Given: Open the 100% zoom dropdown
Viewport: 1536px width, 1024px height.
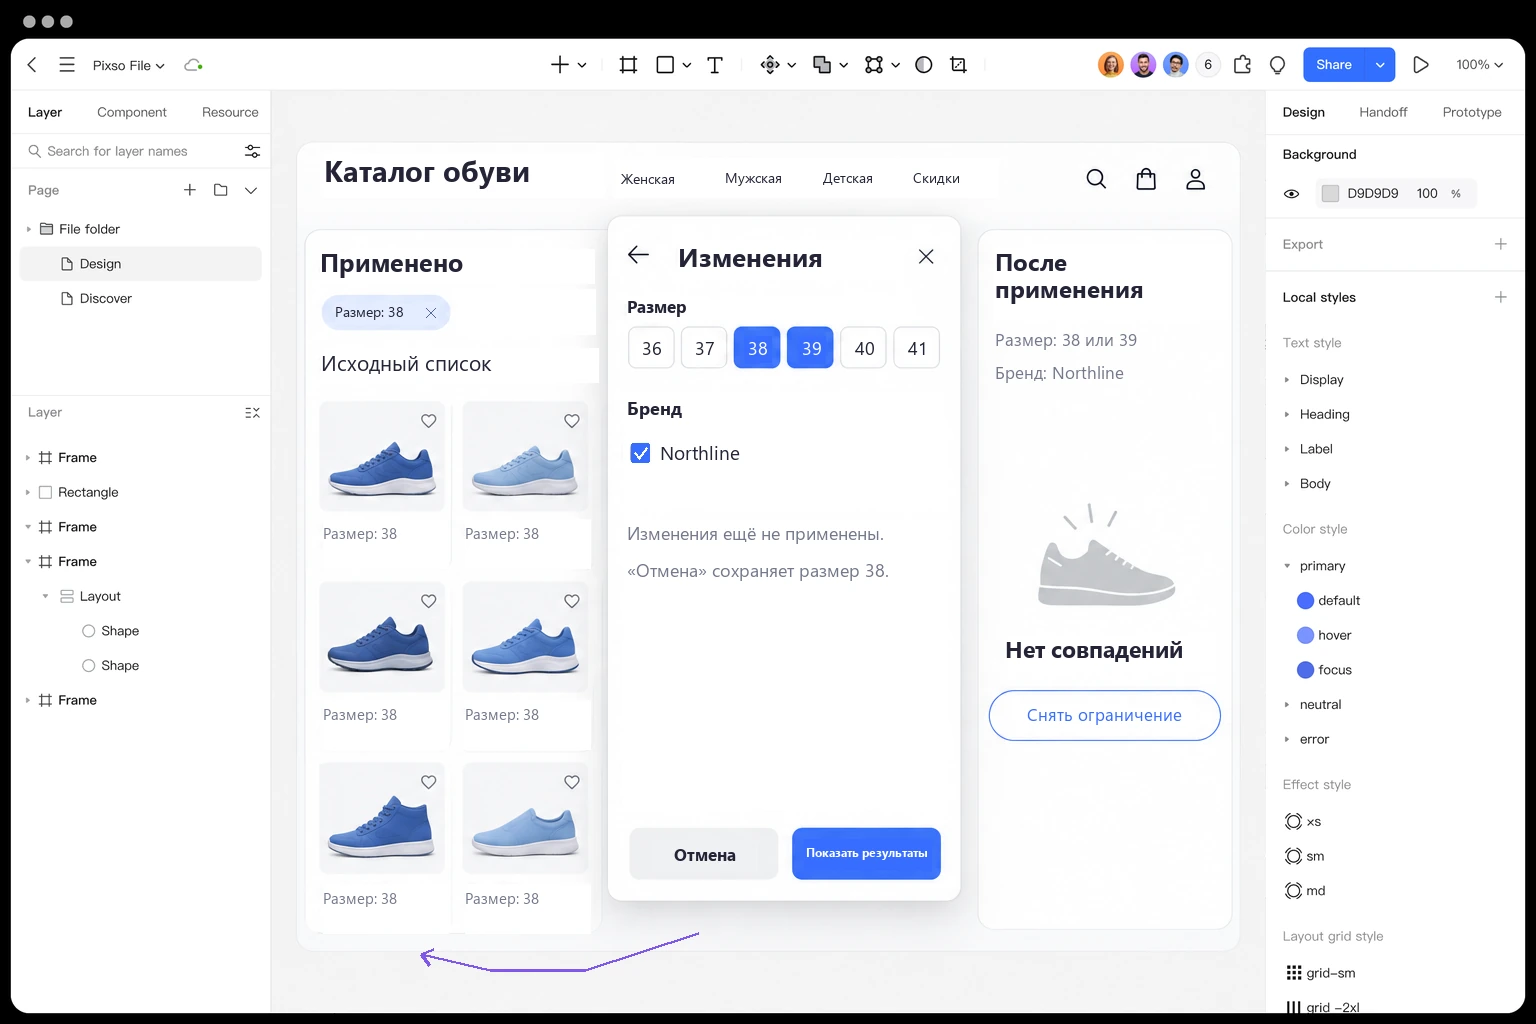Looking at the screenshot, I should pyautogui.click(x=1479, y=65).
